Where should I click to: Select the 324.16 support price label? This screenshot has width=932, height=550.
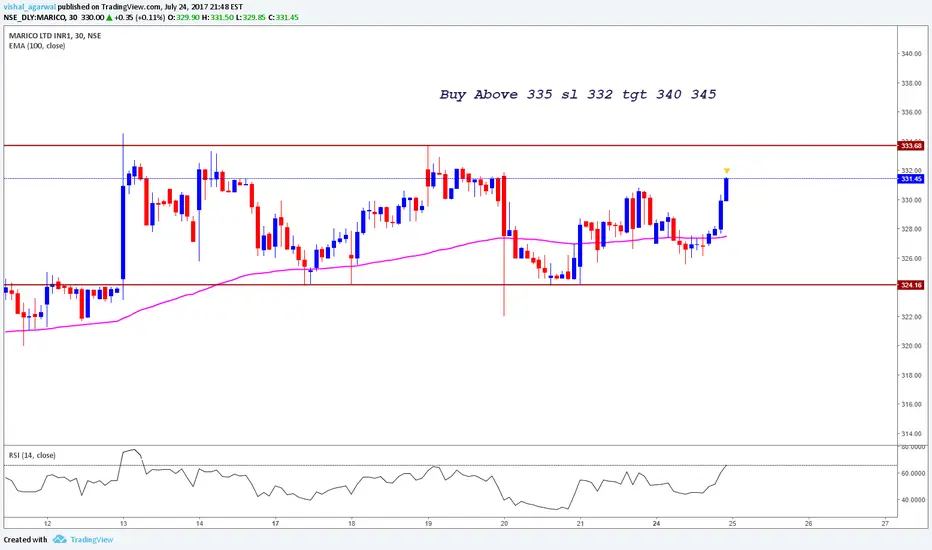point(911,285)
